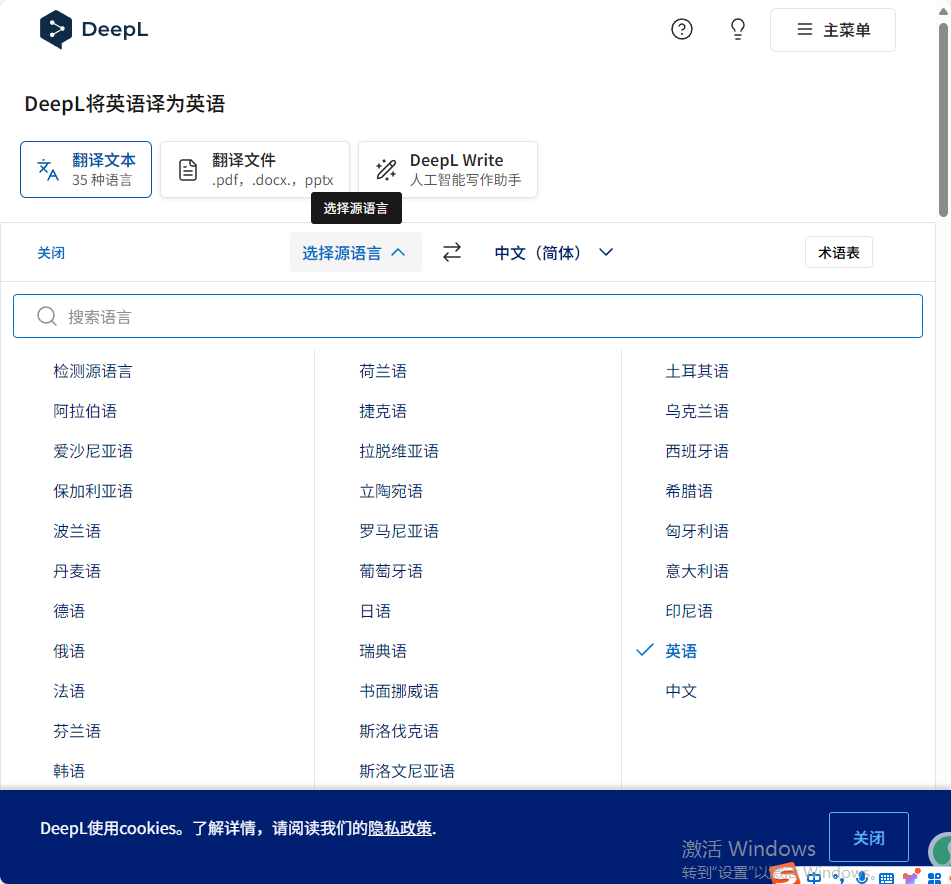Focus the 搜索语言 search field
This screenshot has width=951, height=884.
468,316
